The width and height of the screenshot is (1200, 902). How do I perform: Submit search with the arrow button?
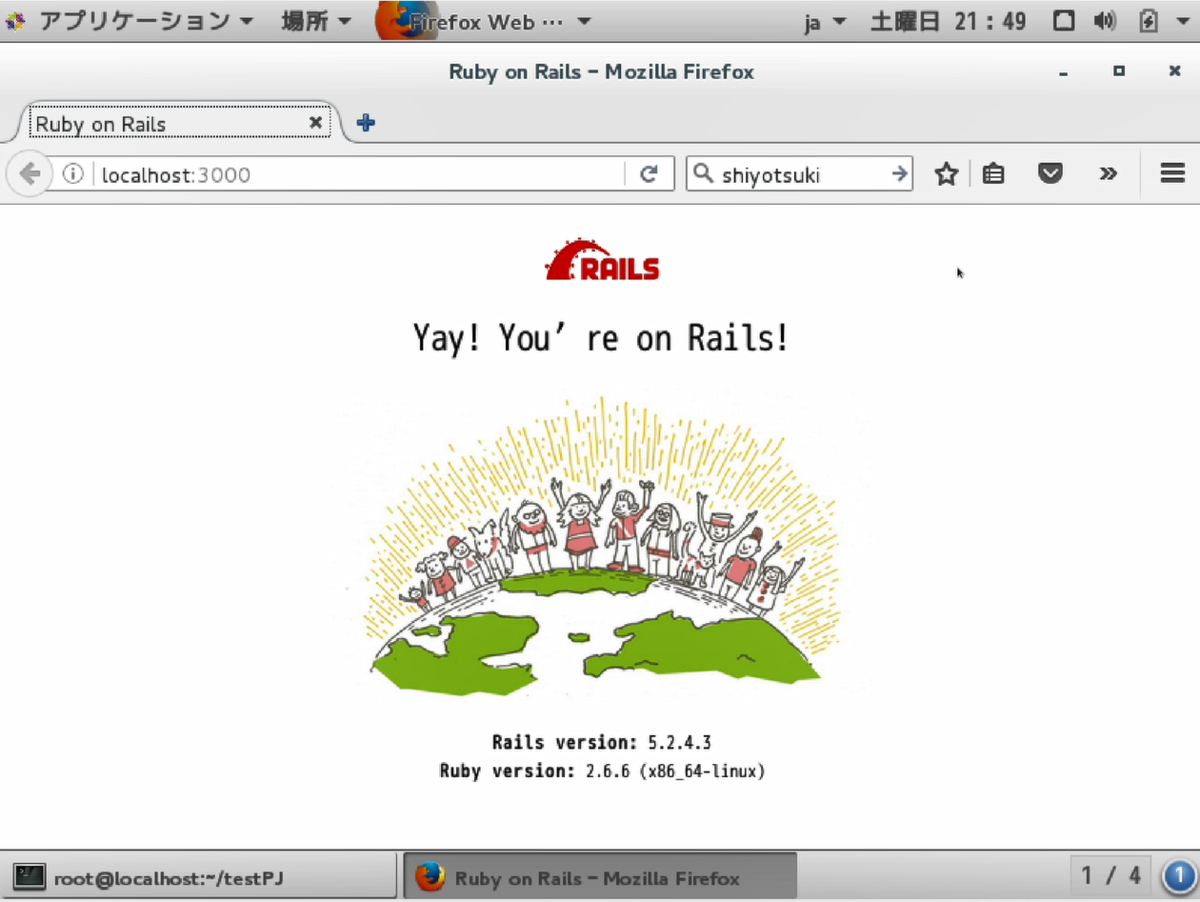point(900,174)
